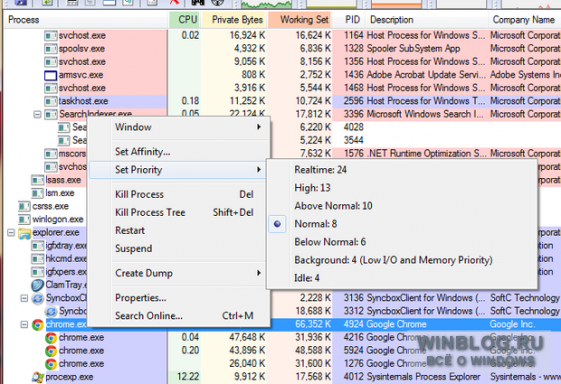561x384 pixels.
Task: Click the armsvc.exe process icon
Action: (50, 75)
